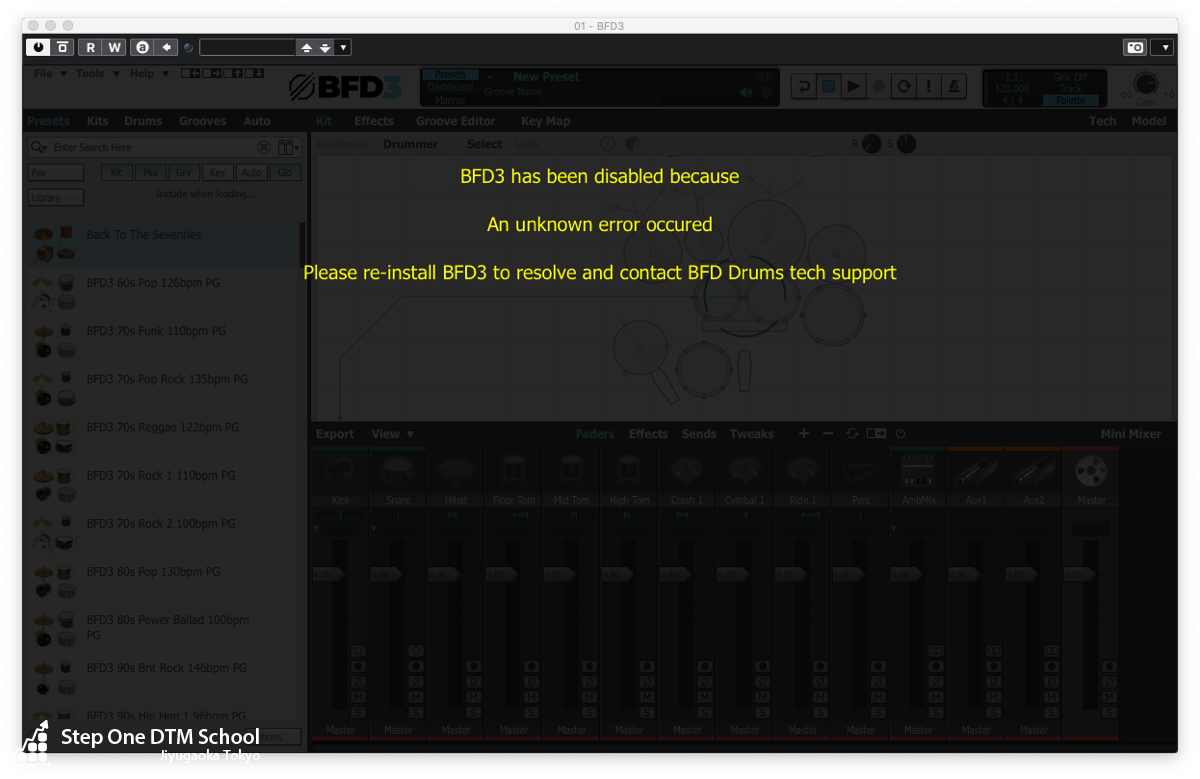Switch to Grooves browser tab
The width and height of the screenshot is (1200, 779).
point(203,121)
